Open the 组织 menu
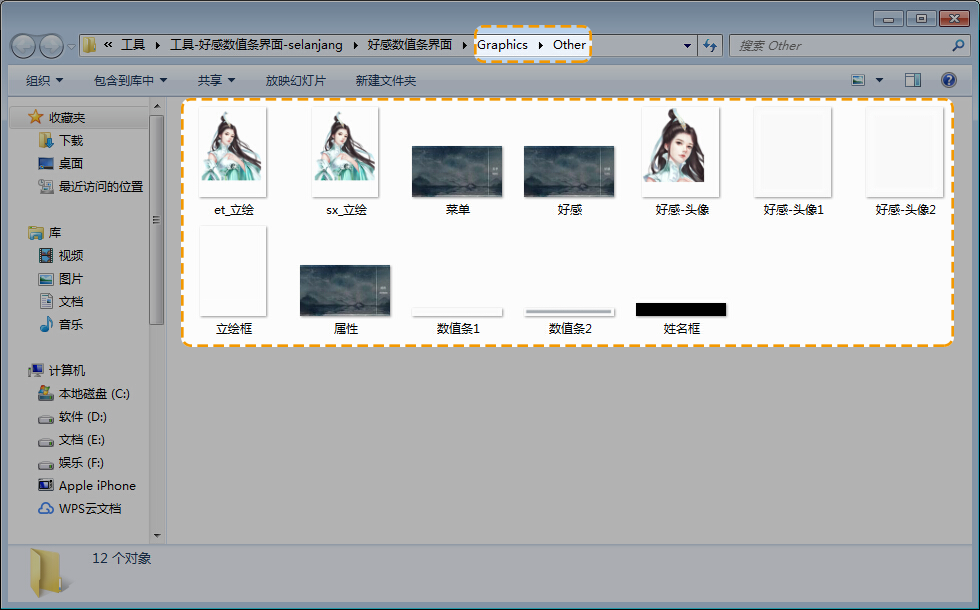The width and height of the screenshot is (980, 610). (x=44, y=81)
